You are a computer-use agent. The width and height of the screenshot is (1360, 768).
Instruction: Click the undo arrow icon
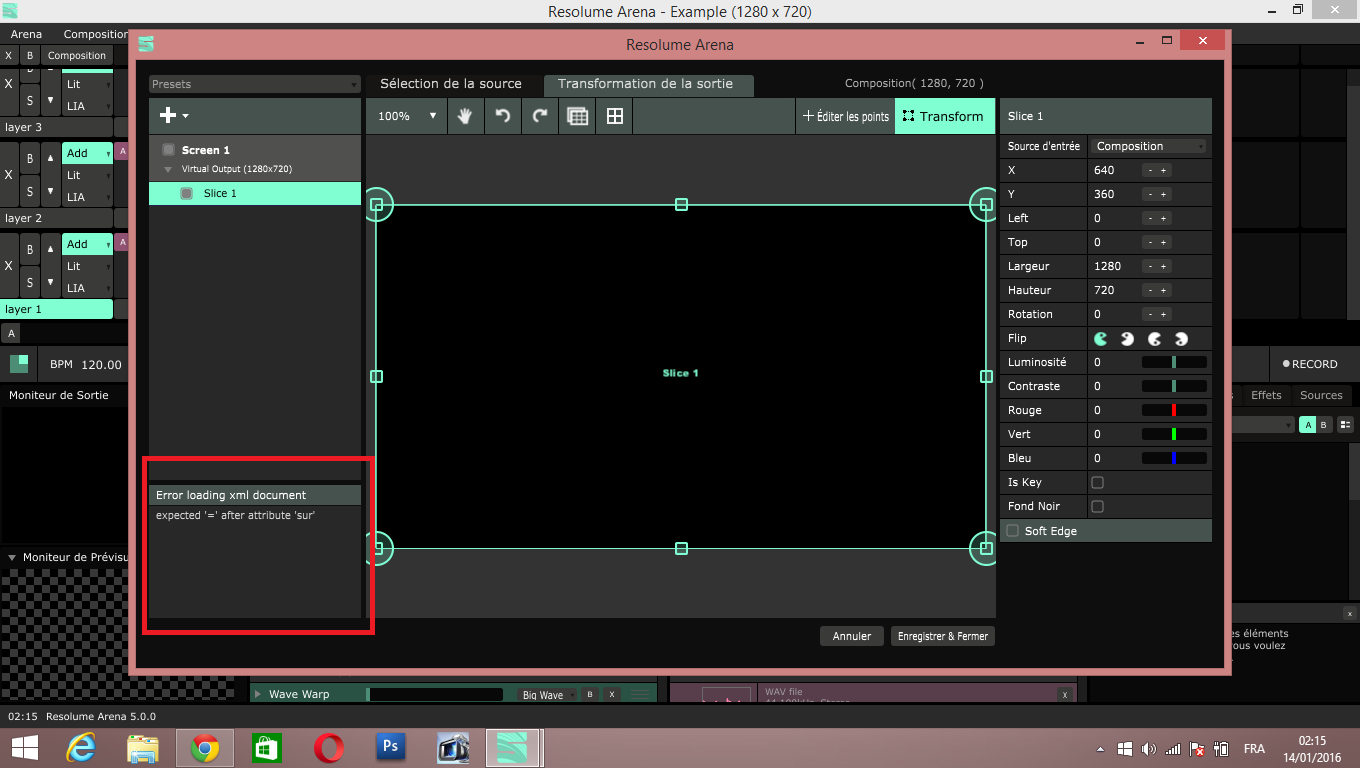503,116
